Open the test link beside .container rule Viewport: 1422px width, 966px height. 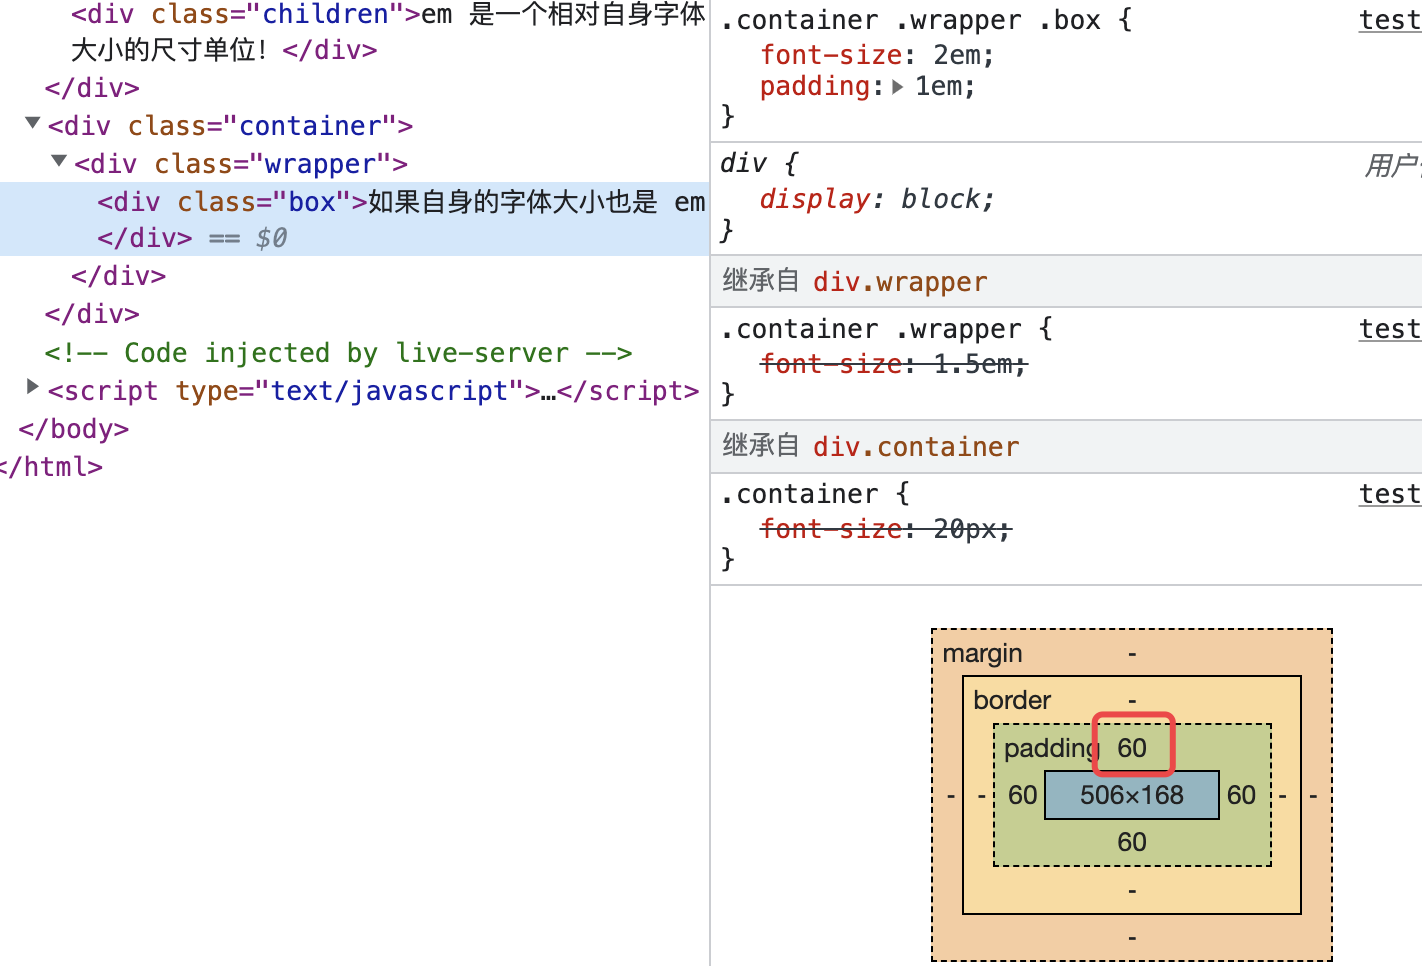click(x=1389, y=494)
